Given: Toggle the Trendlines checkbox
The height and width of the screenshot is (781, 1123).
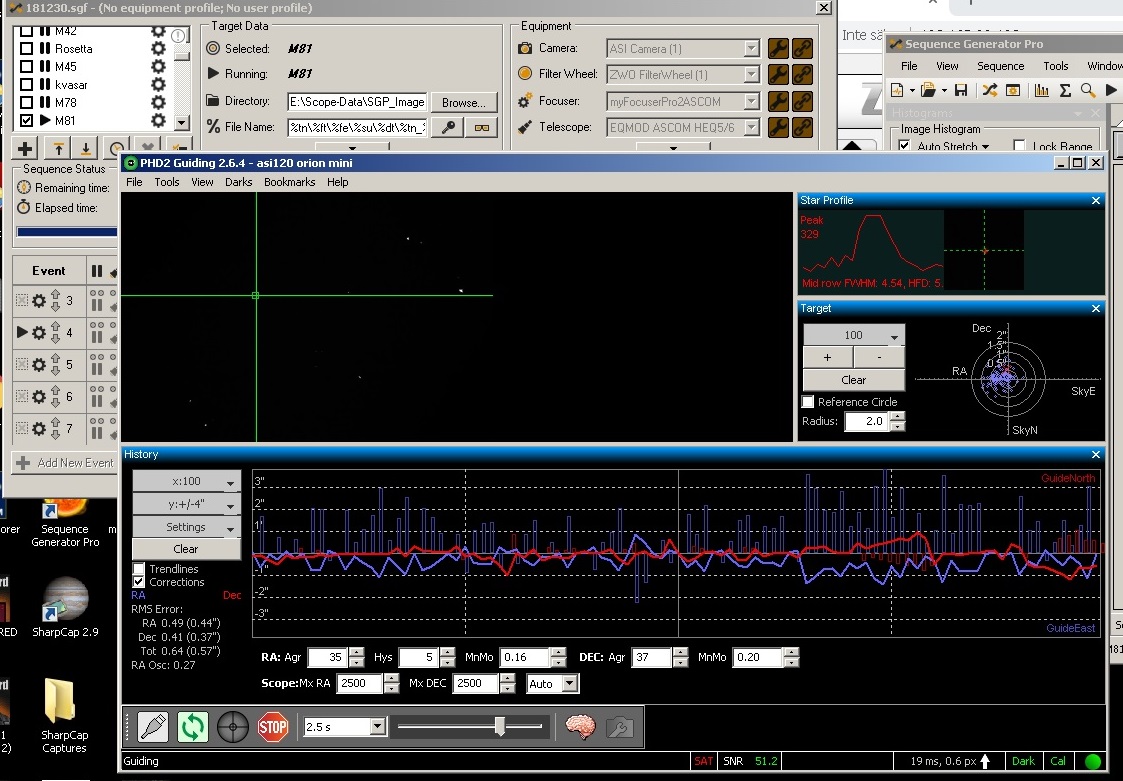Looking at the screenshot, I should 139,569.
